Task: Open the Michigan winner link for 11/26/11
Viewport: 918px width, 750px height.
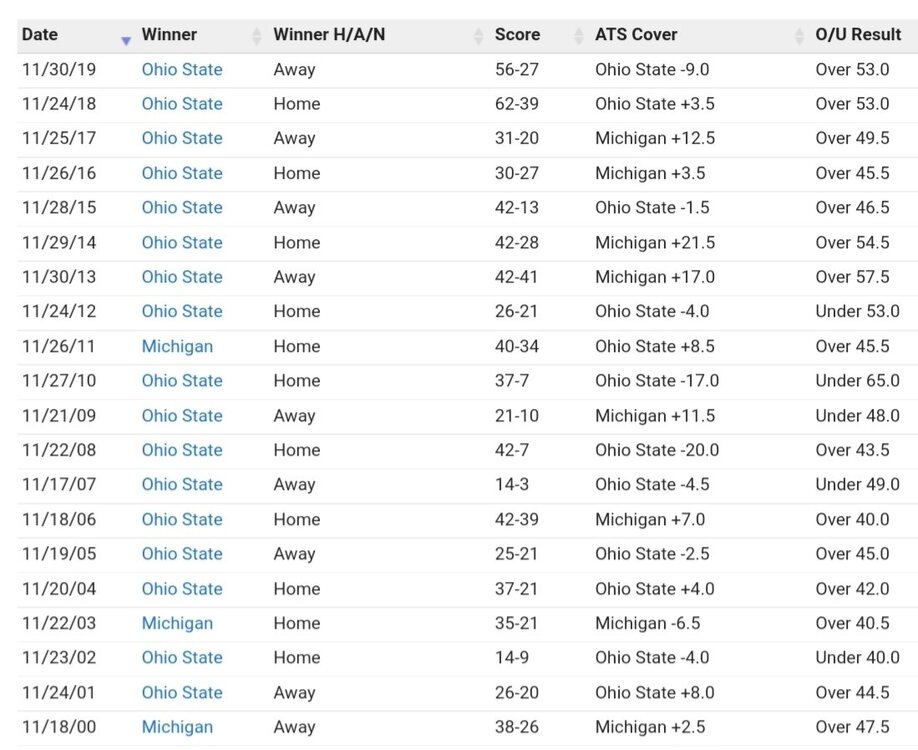Action: [177, 346]
